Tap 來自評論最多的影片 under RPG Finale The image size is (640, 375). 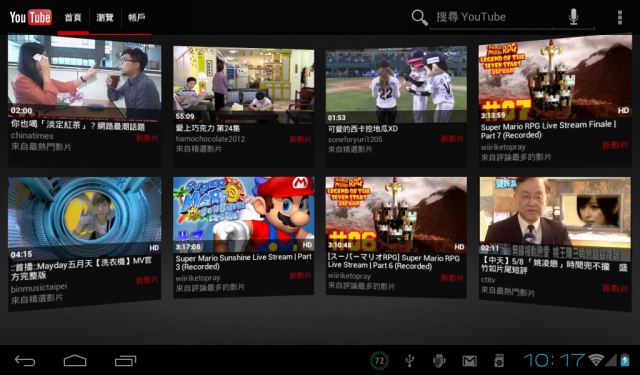pos(516,157)
